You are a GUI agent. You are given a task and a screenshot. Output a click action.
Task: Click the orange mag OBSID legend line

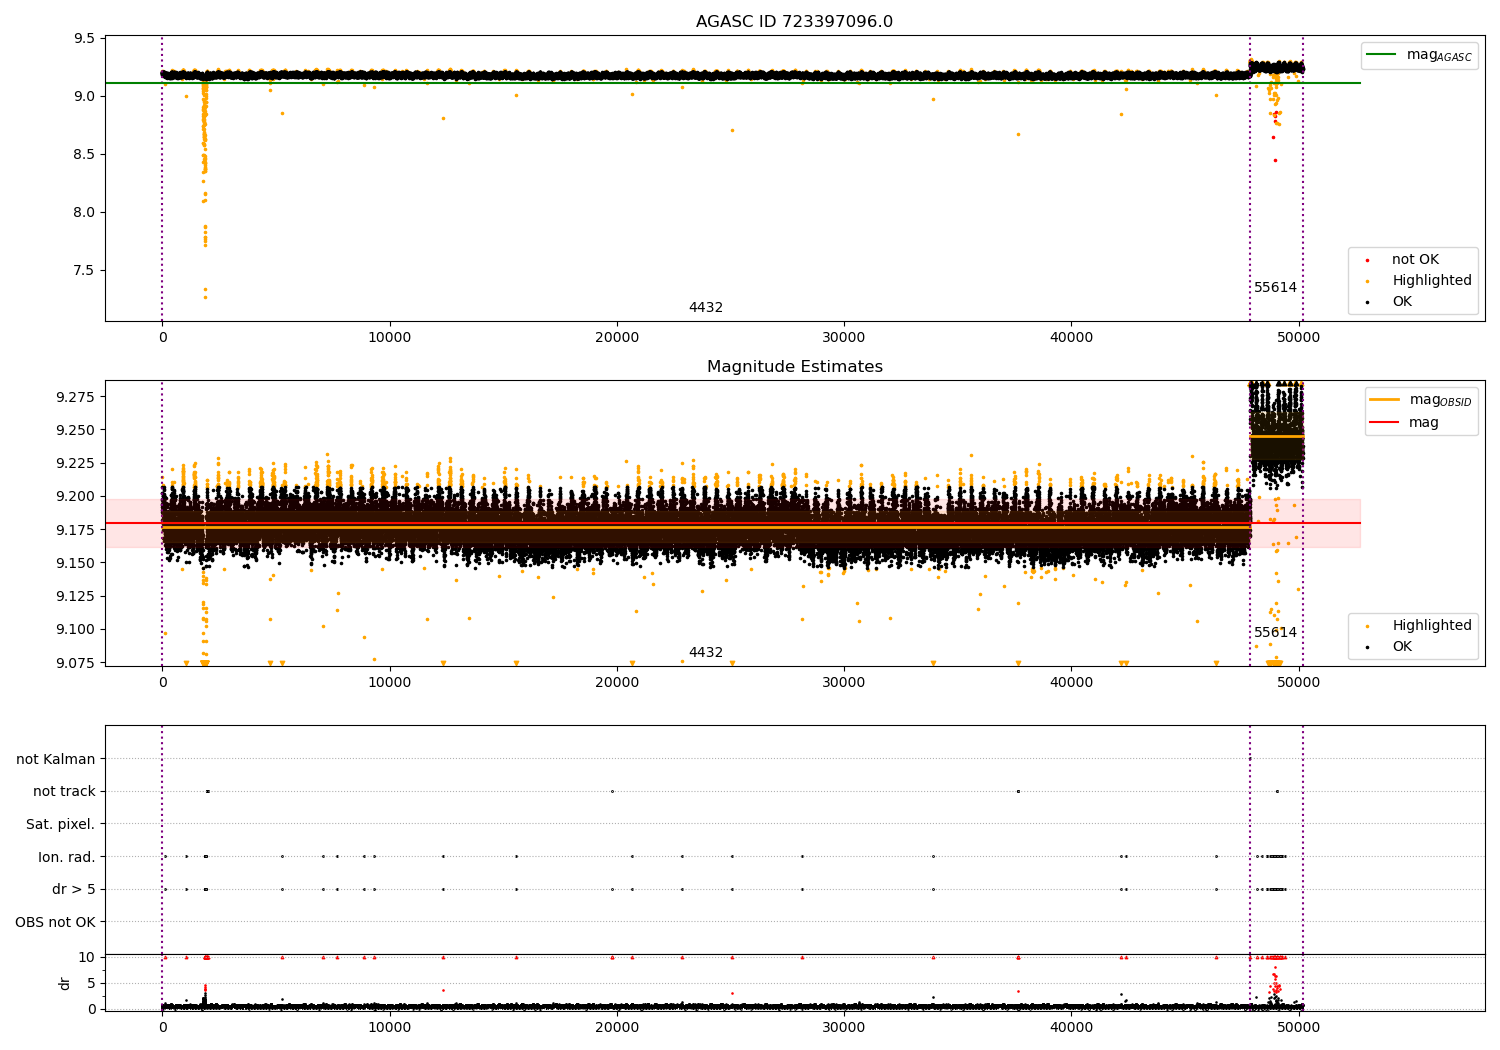pos(1385,400)
